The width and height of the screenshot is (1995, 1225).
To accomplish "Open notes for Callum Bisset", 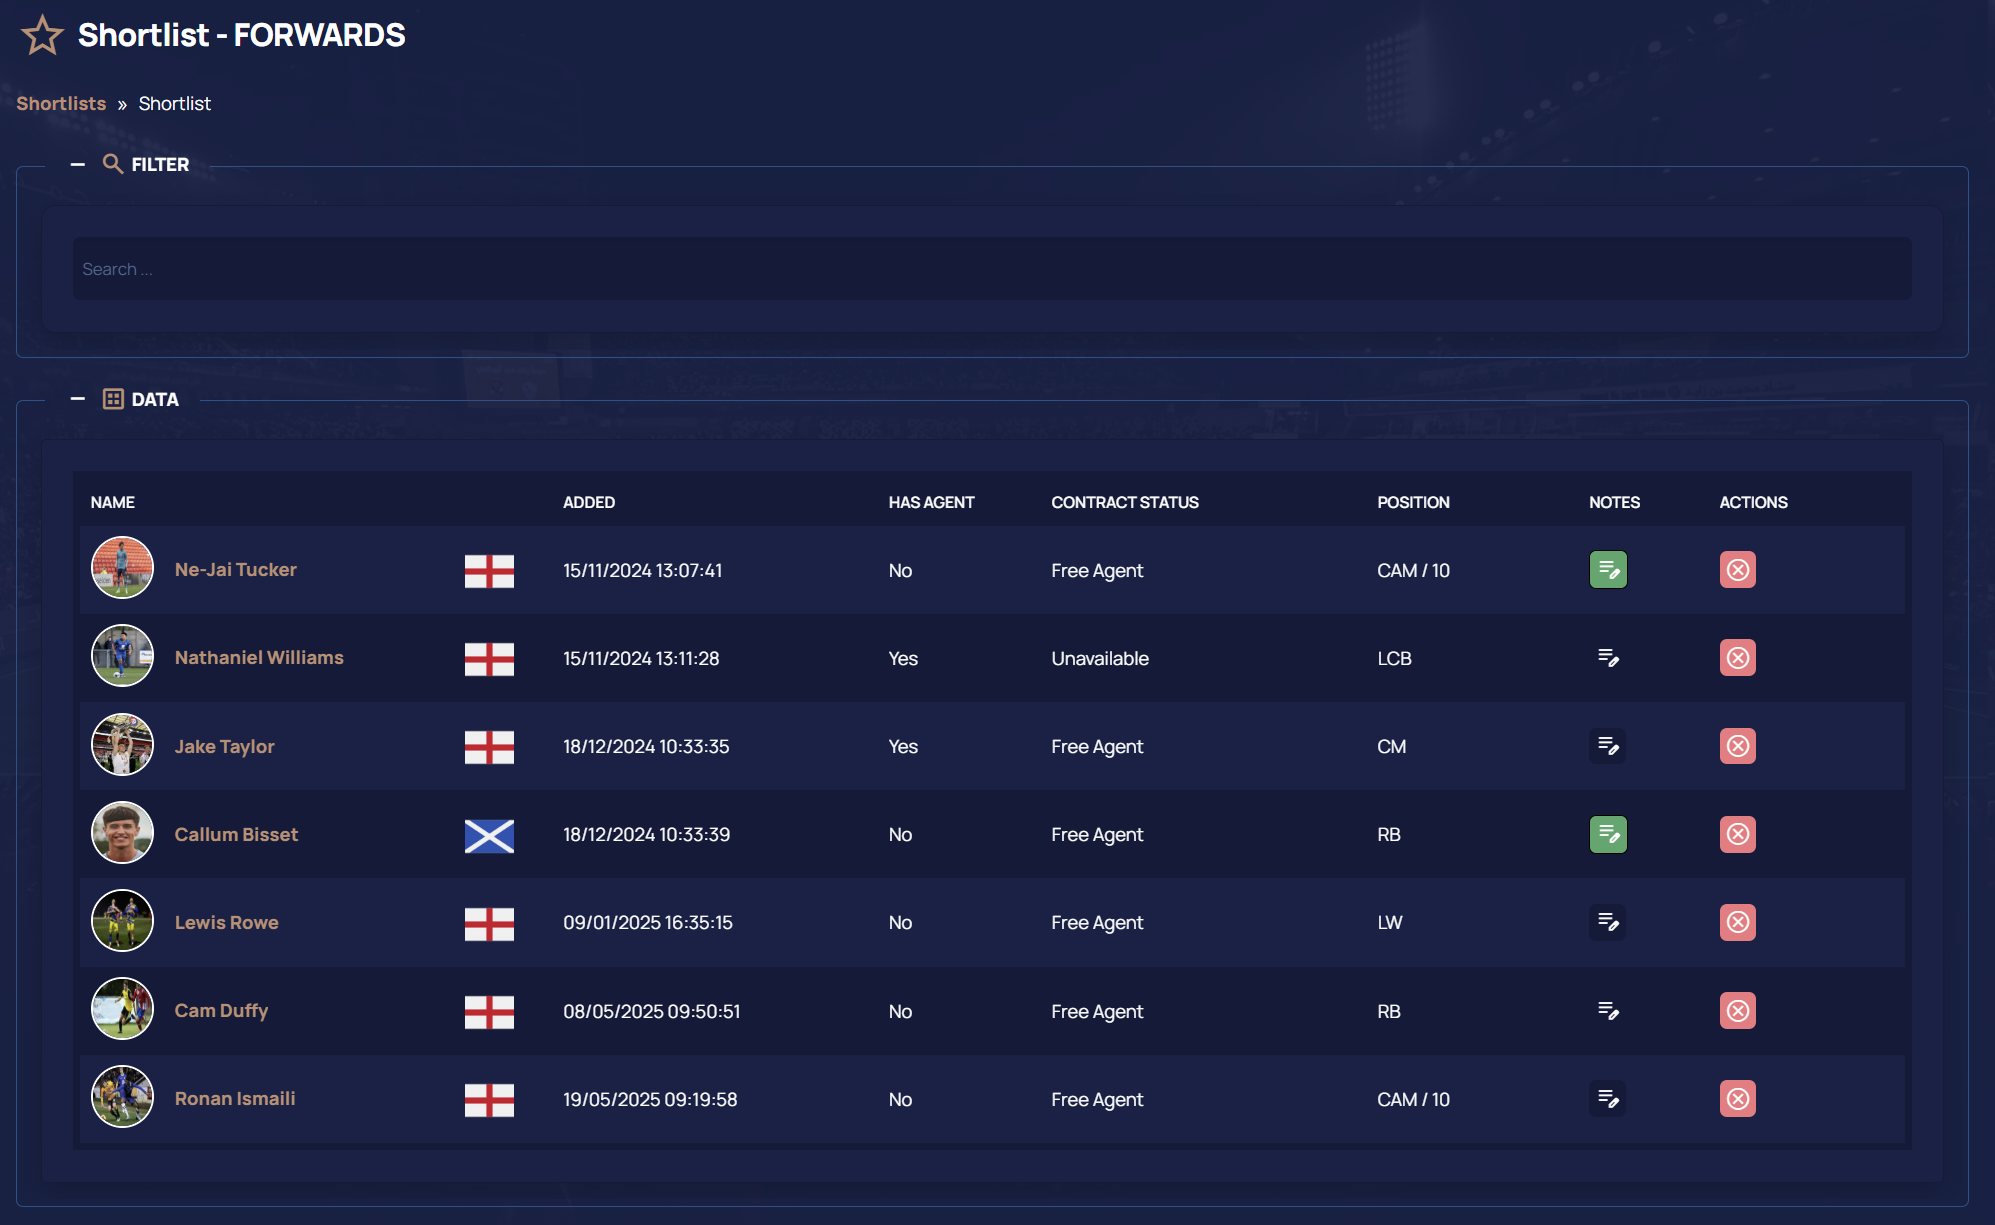I will (x=1608, y=833).
